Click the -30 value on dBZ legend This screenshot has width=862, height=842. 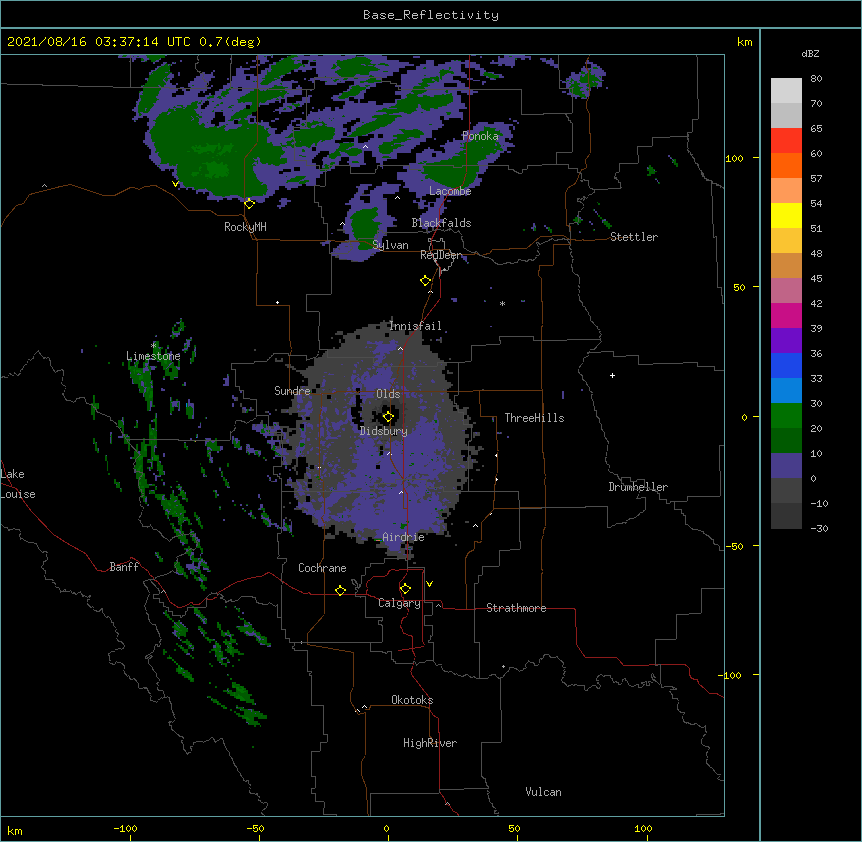[x=819, y=529]
